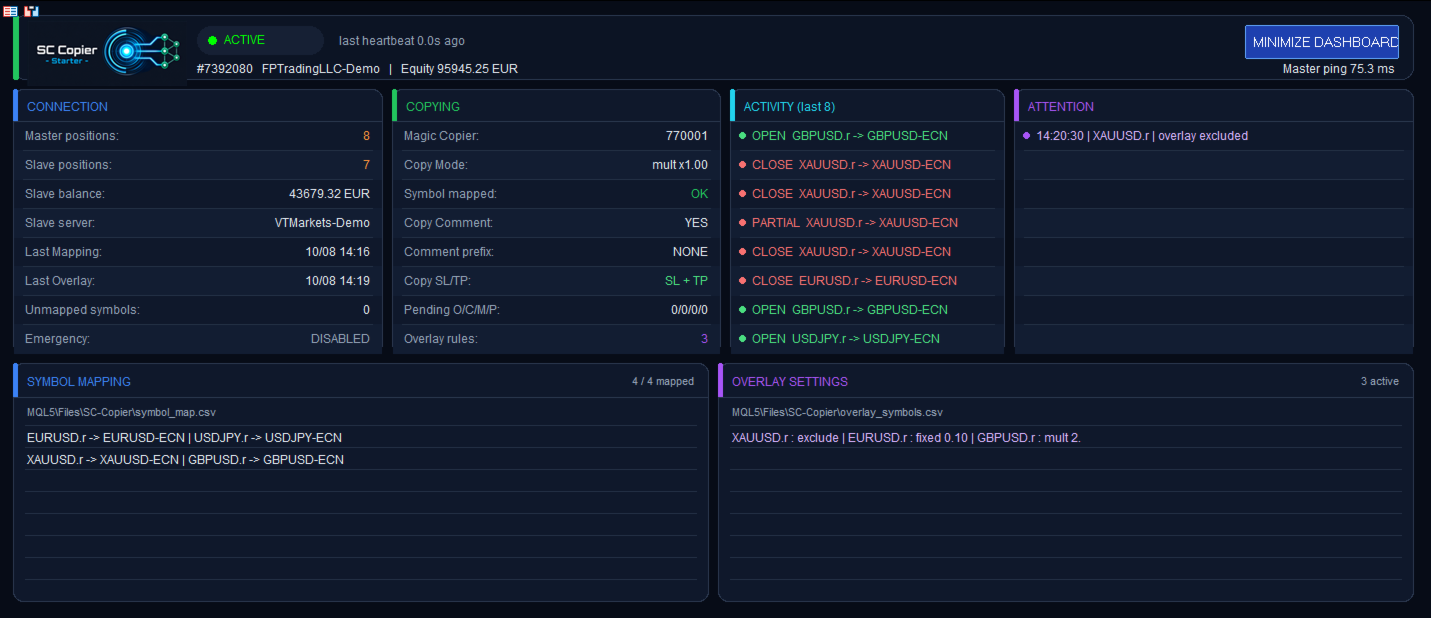Click the Slave positions value 7
Image resolution: width=1431 pixels, height=618 pixels.
pyautogui.click(x=366, y=165)
